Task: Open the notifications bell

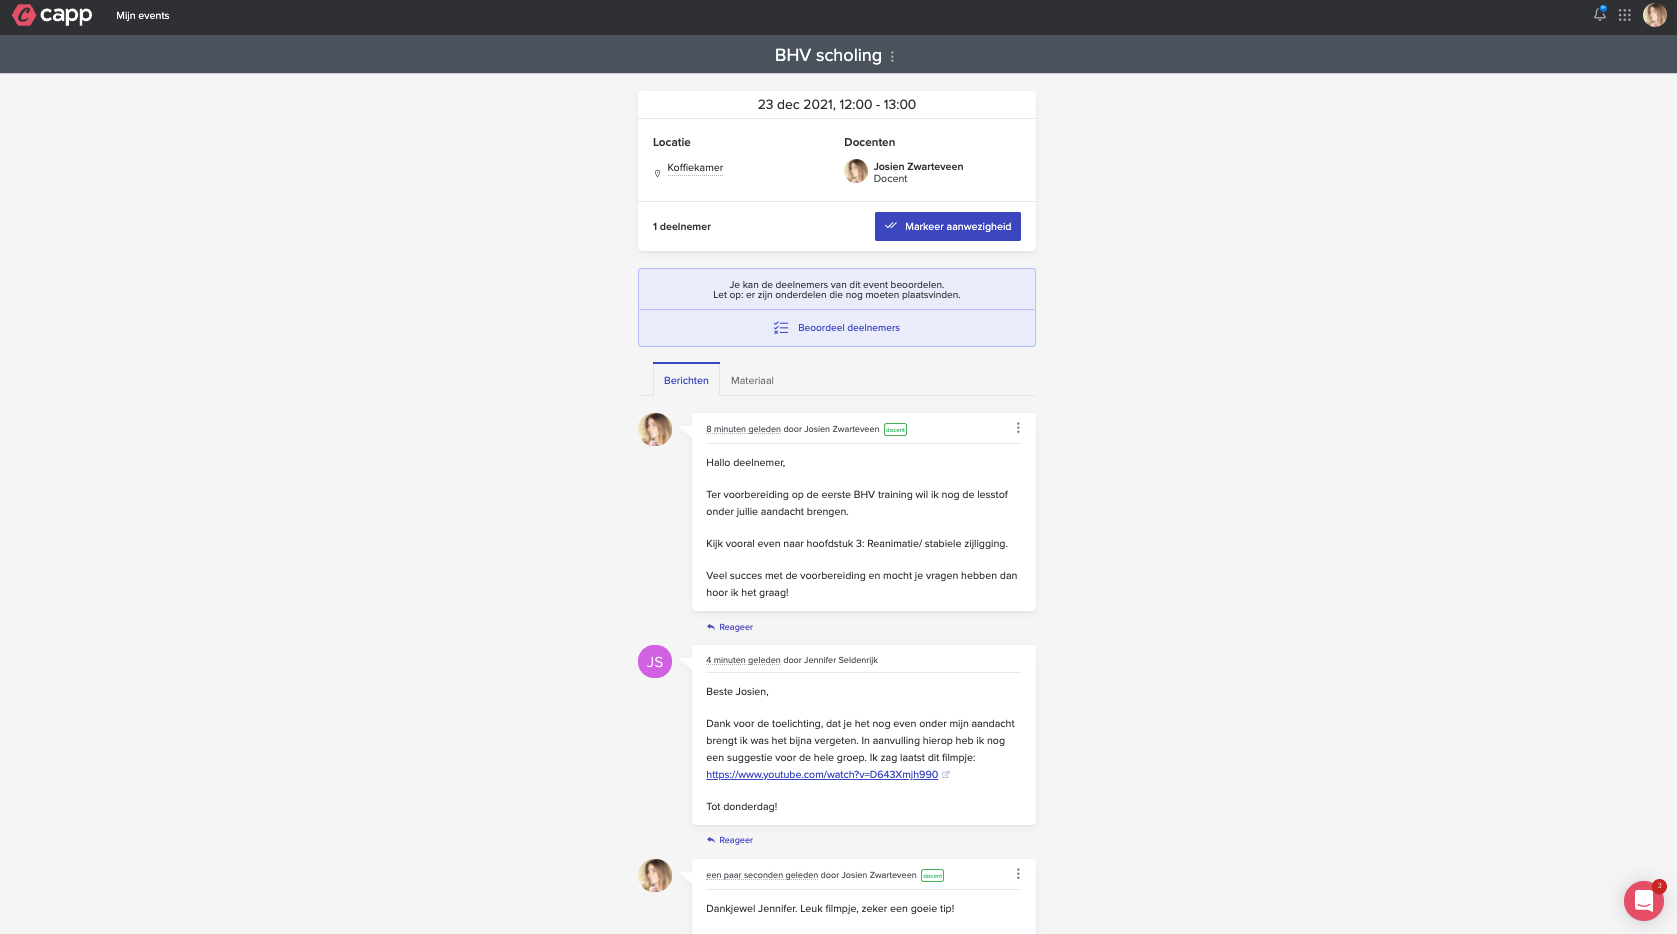Action: coord(1599,15)
